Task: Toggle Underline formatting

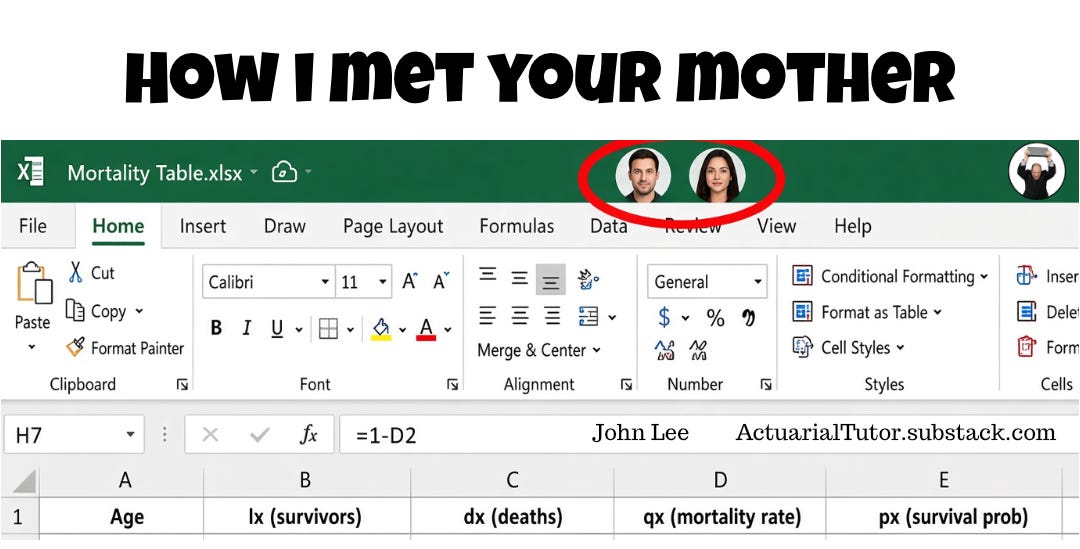Action: coord(277,329)
